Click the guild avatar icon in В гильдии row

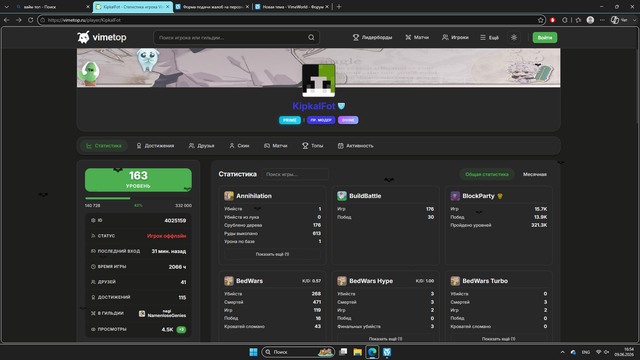[x=142, y=313]
